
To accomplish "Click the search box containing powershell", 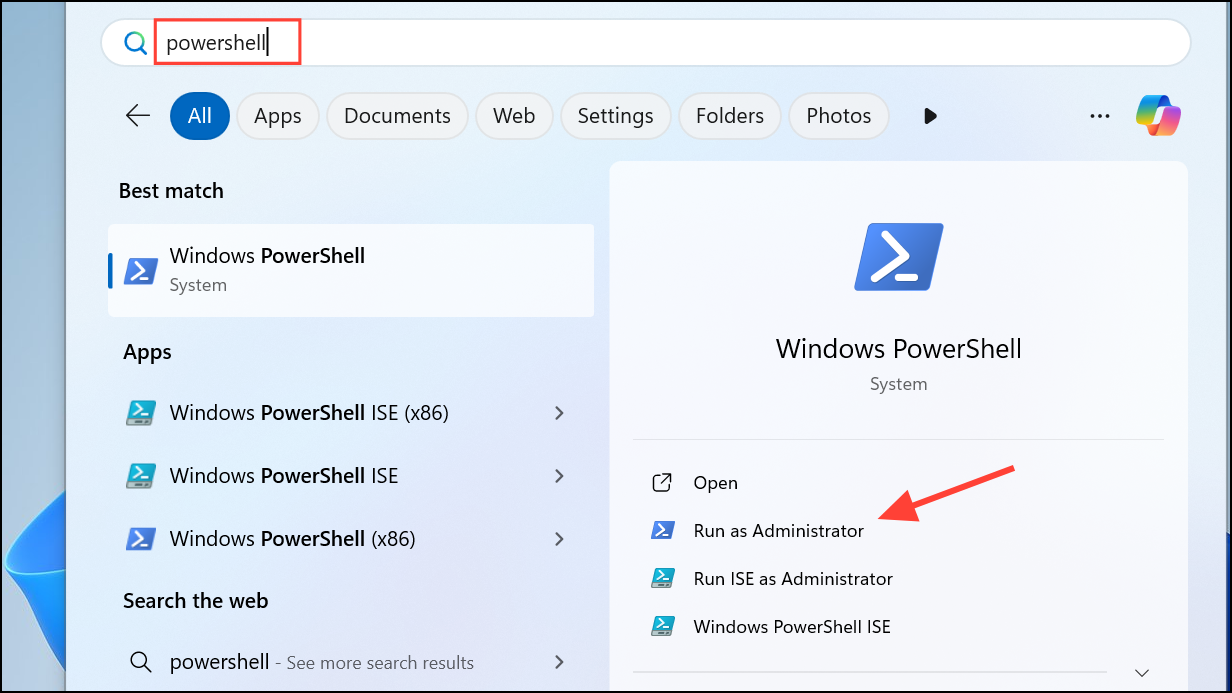I will coord(645,43).
